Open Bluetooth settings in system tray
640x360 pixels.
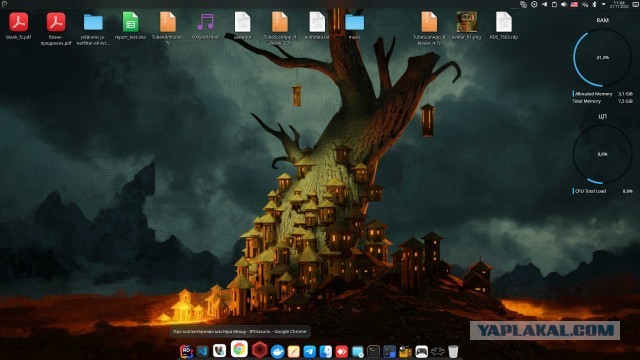pyautogui.click(x=594, y=4)
